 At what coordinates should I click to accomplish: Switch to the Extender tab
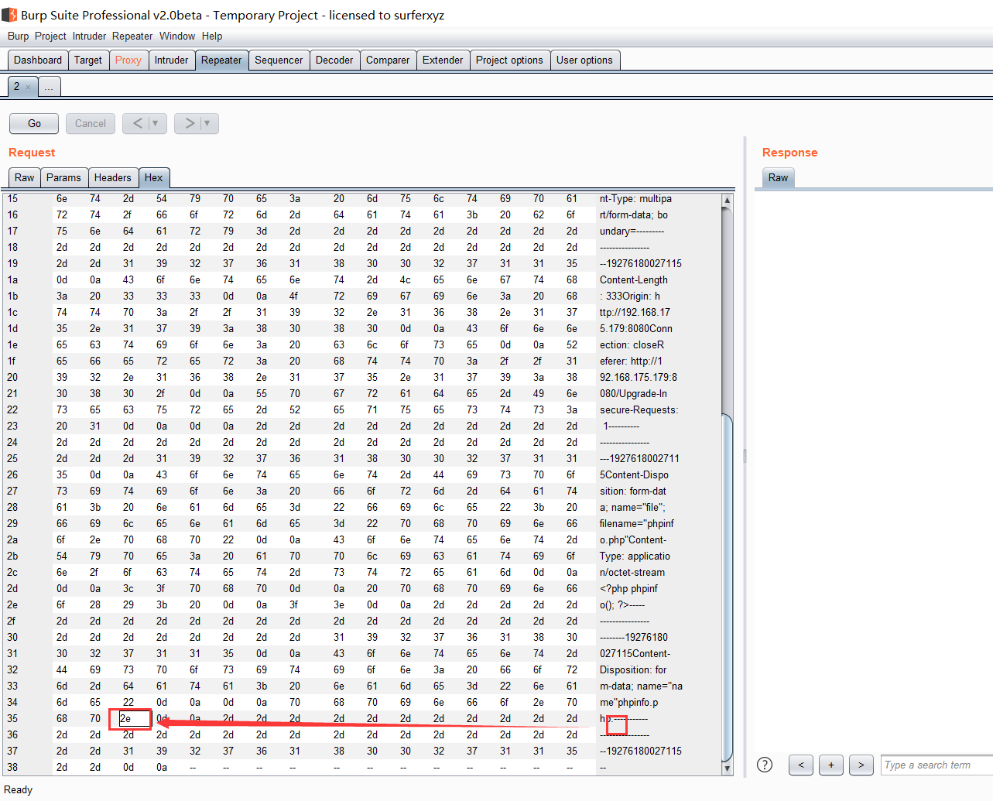(443, 60)
